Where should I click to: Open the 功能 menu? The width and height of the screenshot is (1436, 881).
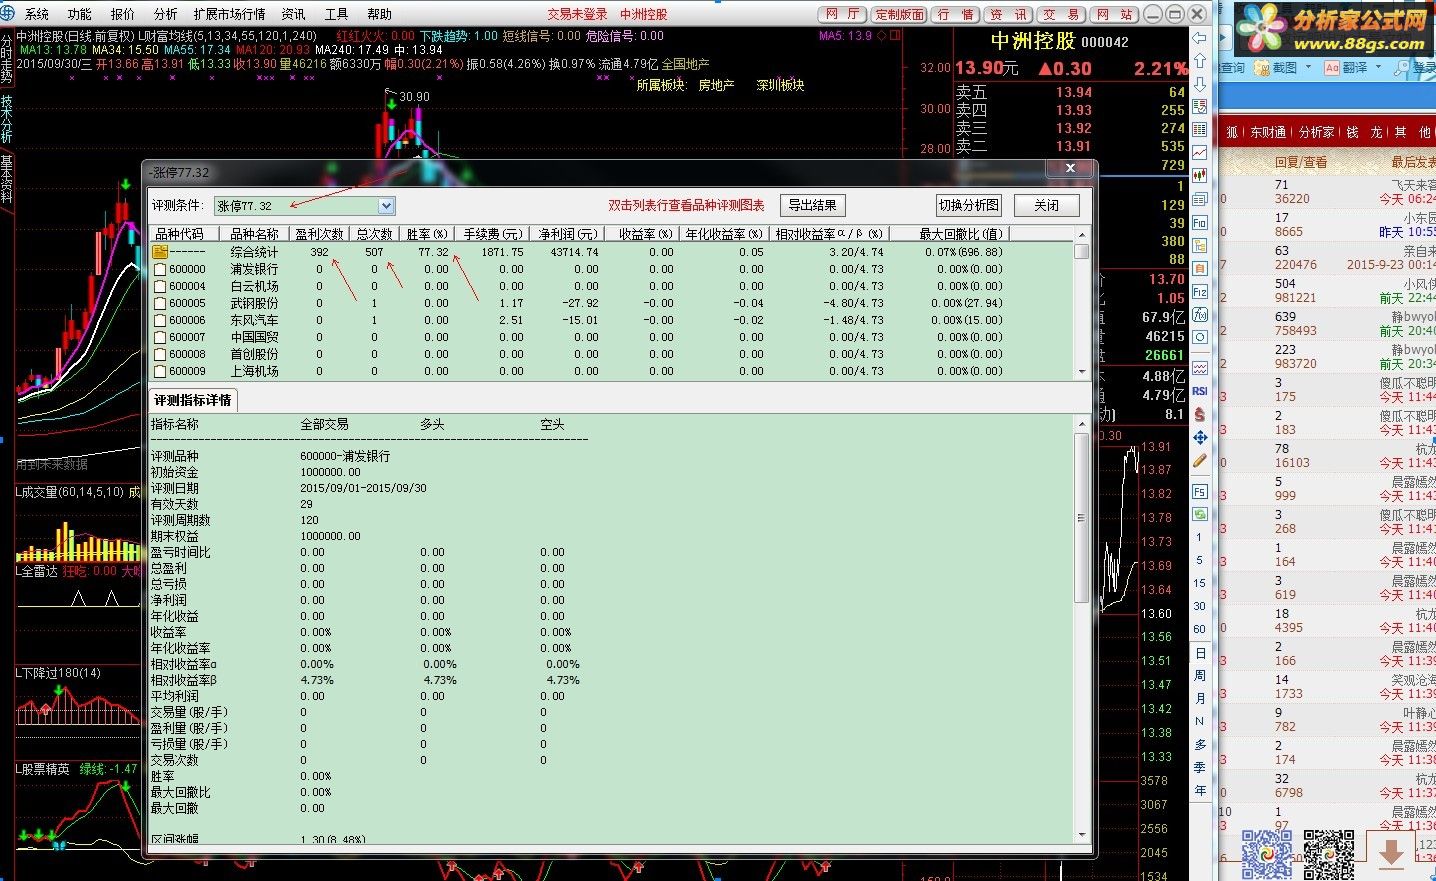[x=80, y=14]
